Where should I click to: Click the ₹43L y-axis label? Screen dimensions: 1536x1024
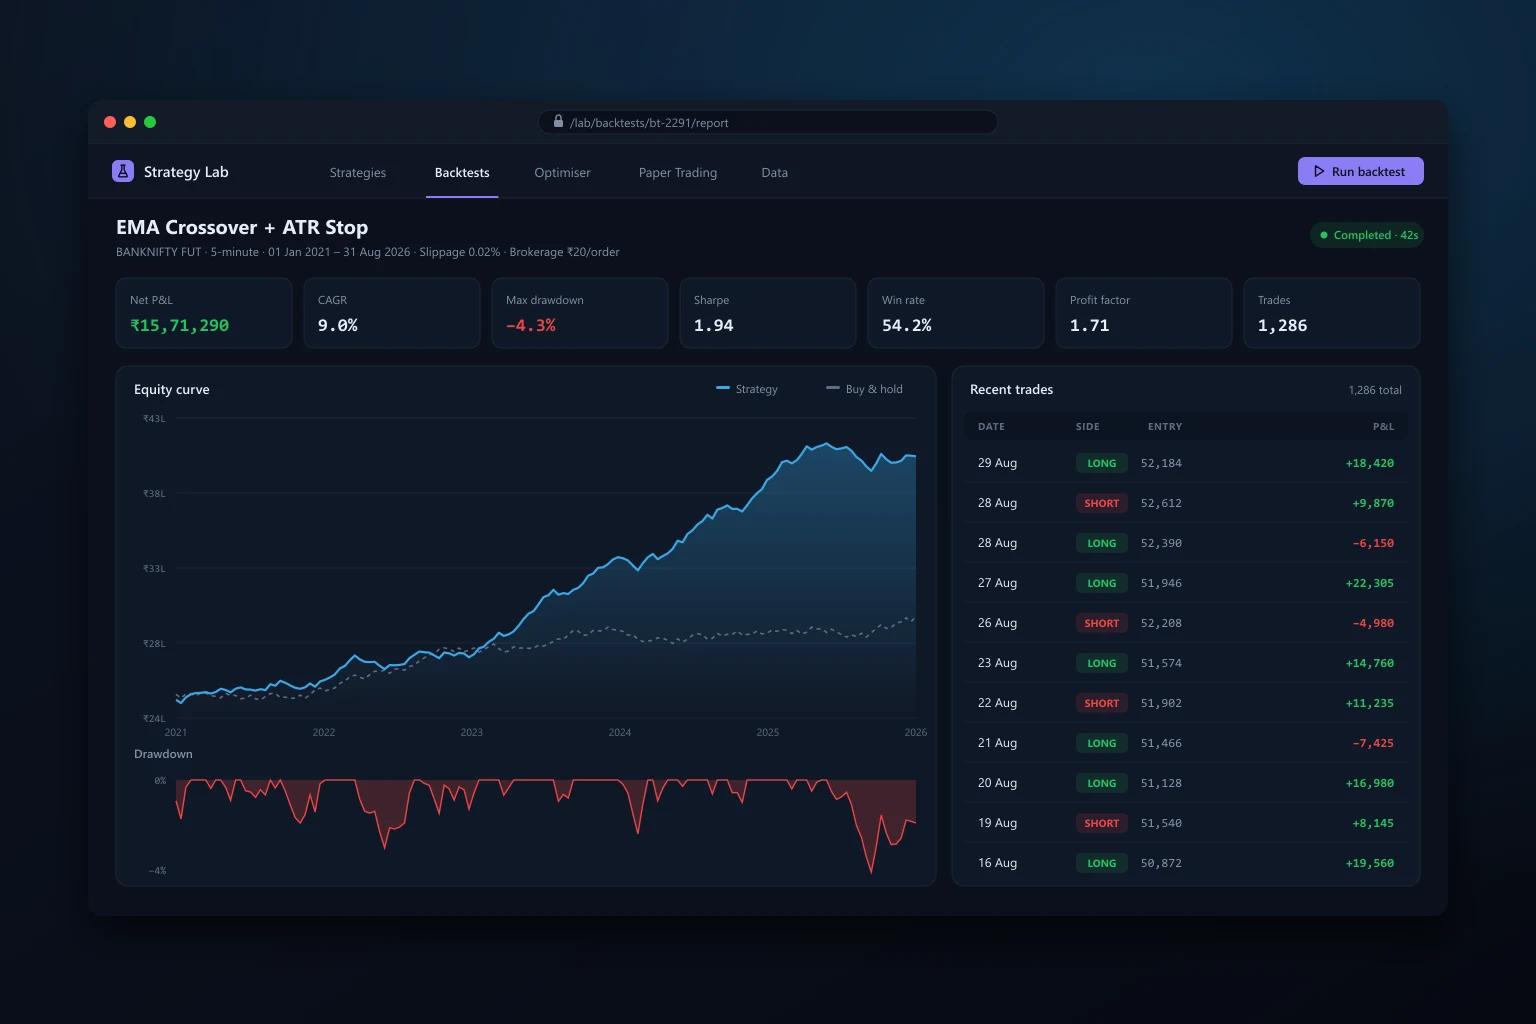point(154,419)
